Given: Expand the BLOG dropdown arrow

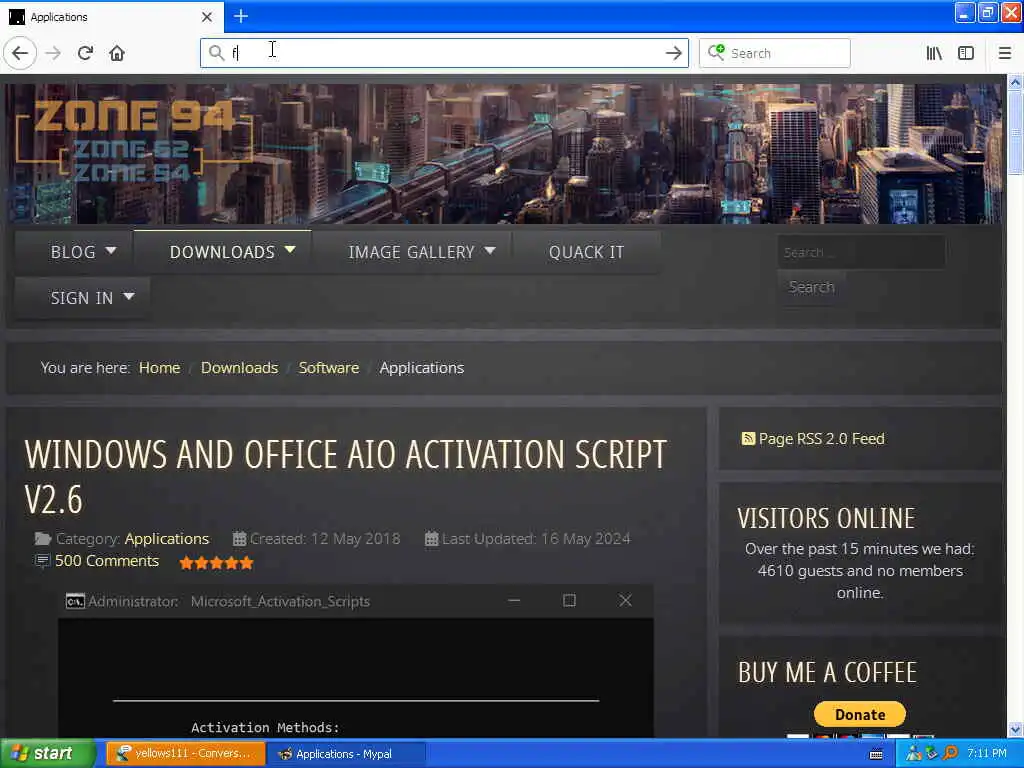Looking at the screenshot, I should [110, 250].
